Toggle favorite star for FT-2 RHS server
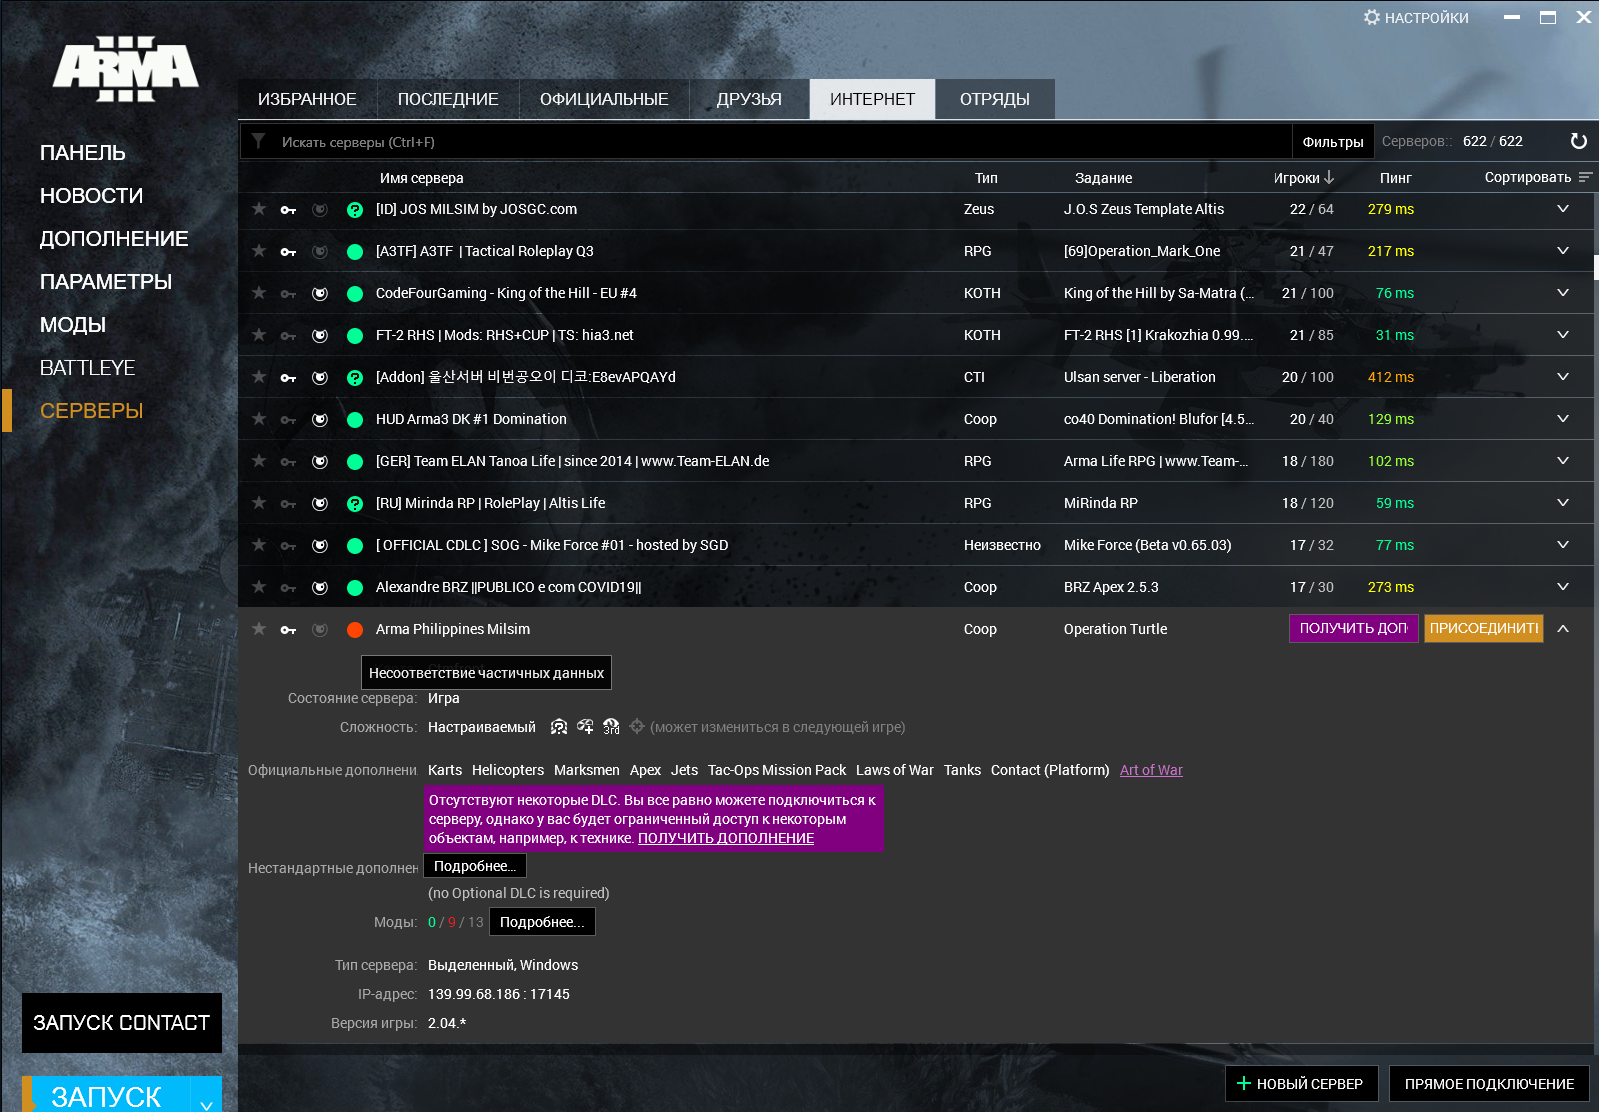This screenshot has height=1112, width=1599. (259, 335)
